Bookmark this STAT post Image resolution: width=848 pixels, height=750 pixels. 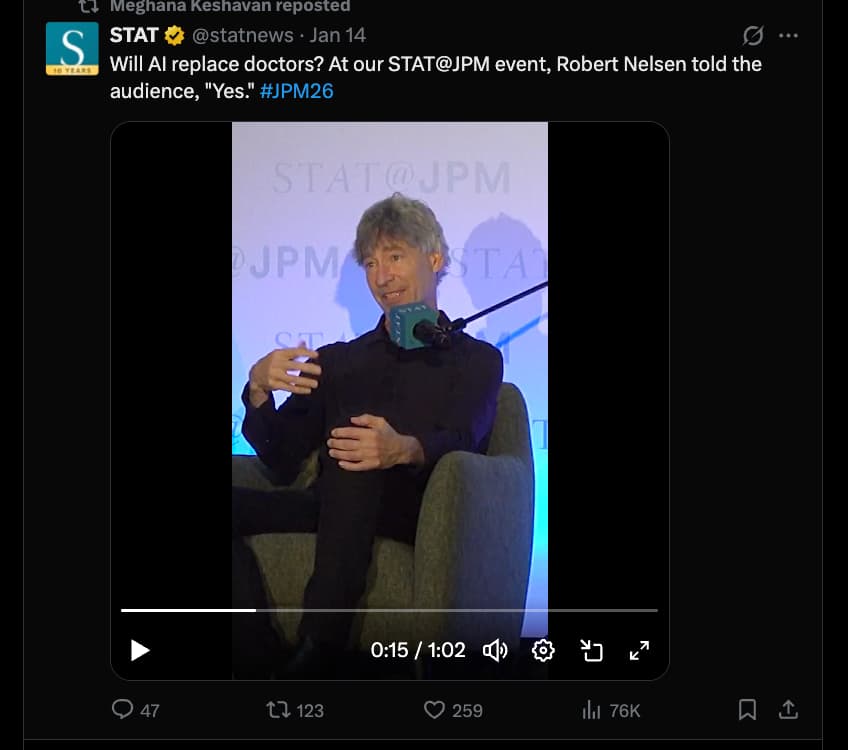tap(747, 710)
